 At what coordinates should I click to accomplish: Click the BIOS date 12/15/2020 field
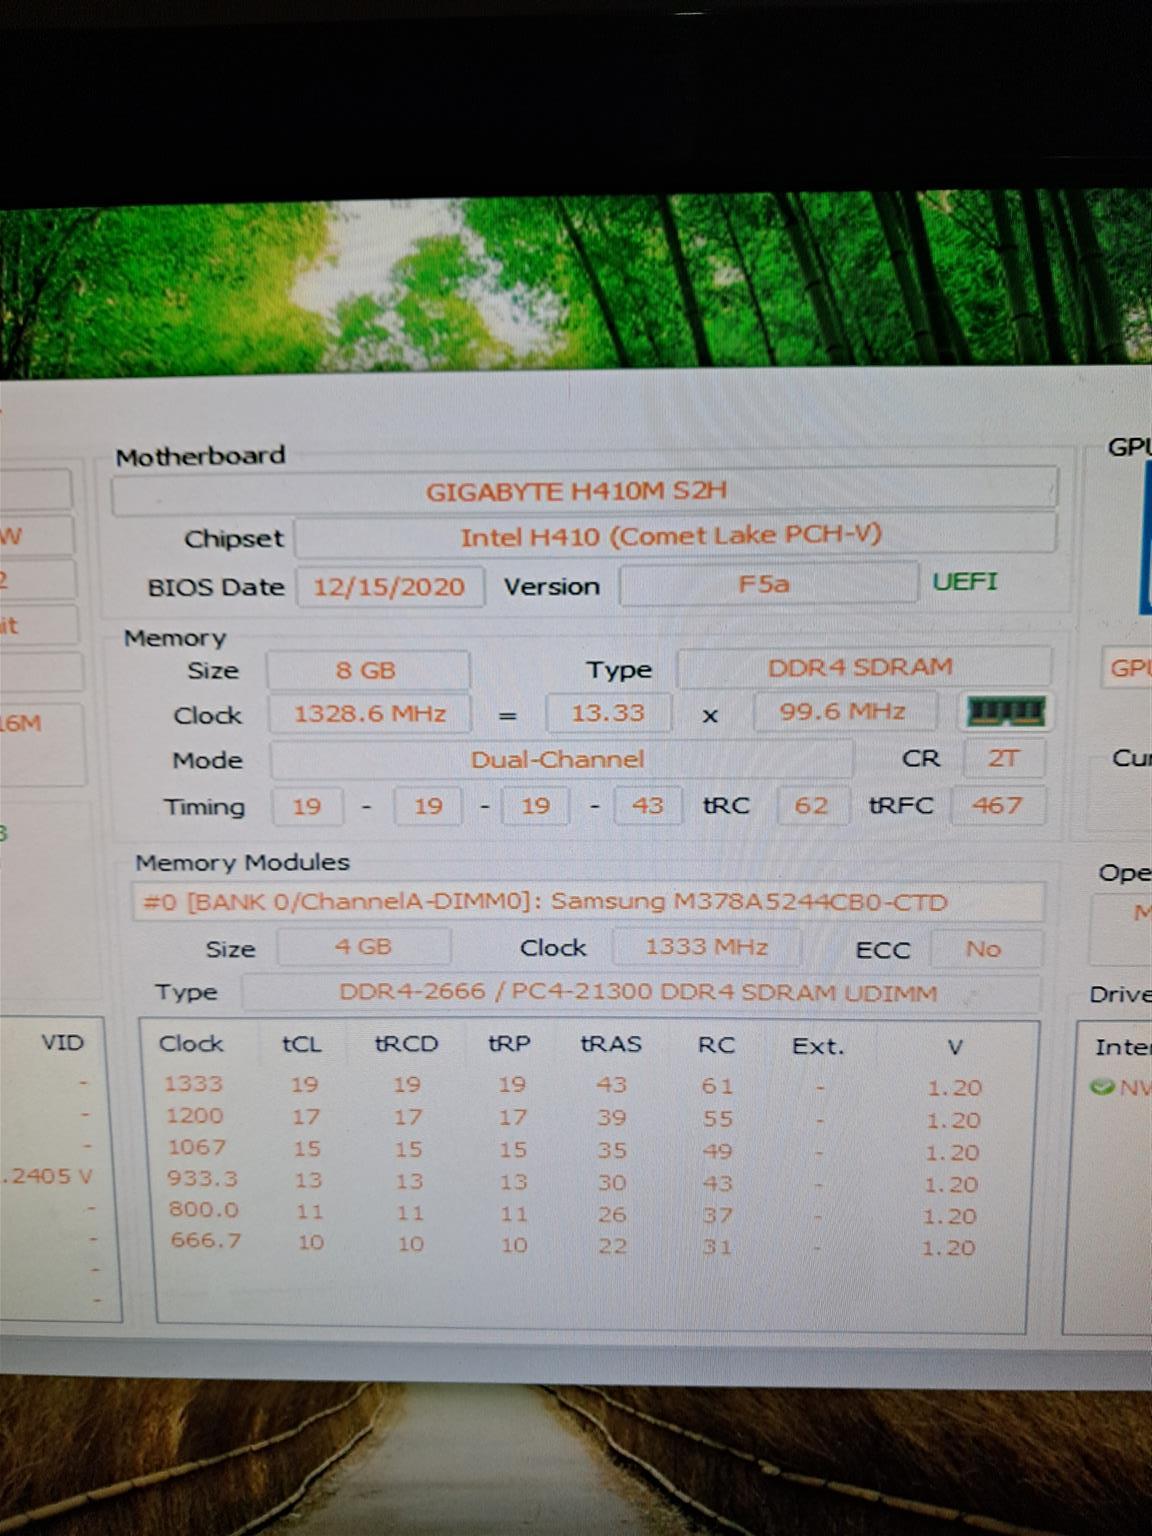(x=389, y=586)
